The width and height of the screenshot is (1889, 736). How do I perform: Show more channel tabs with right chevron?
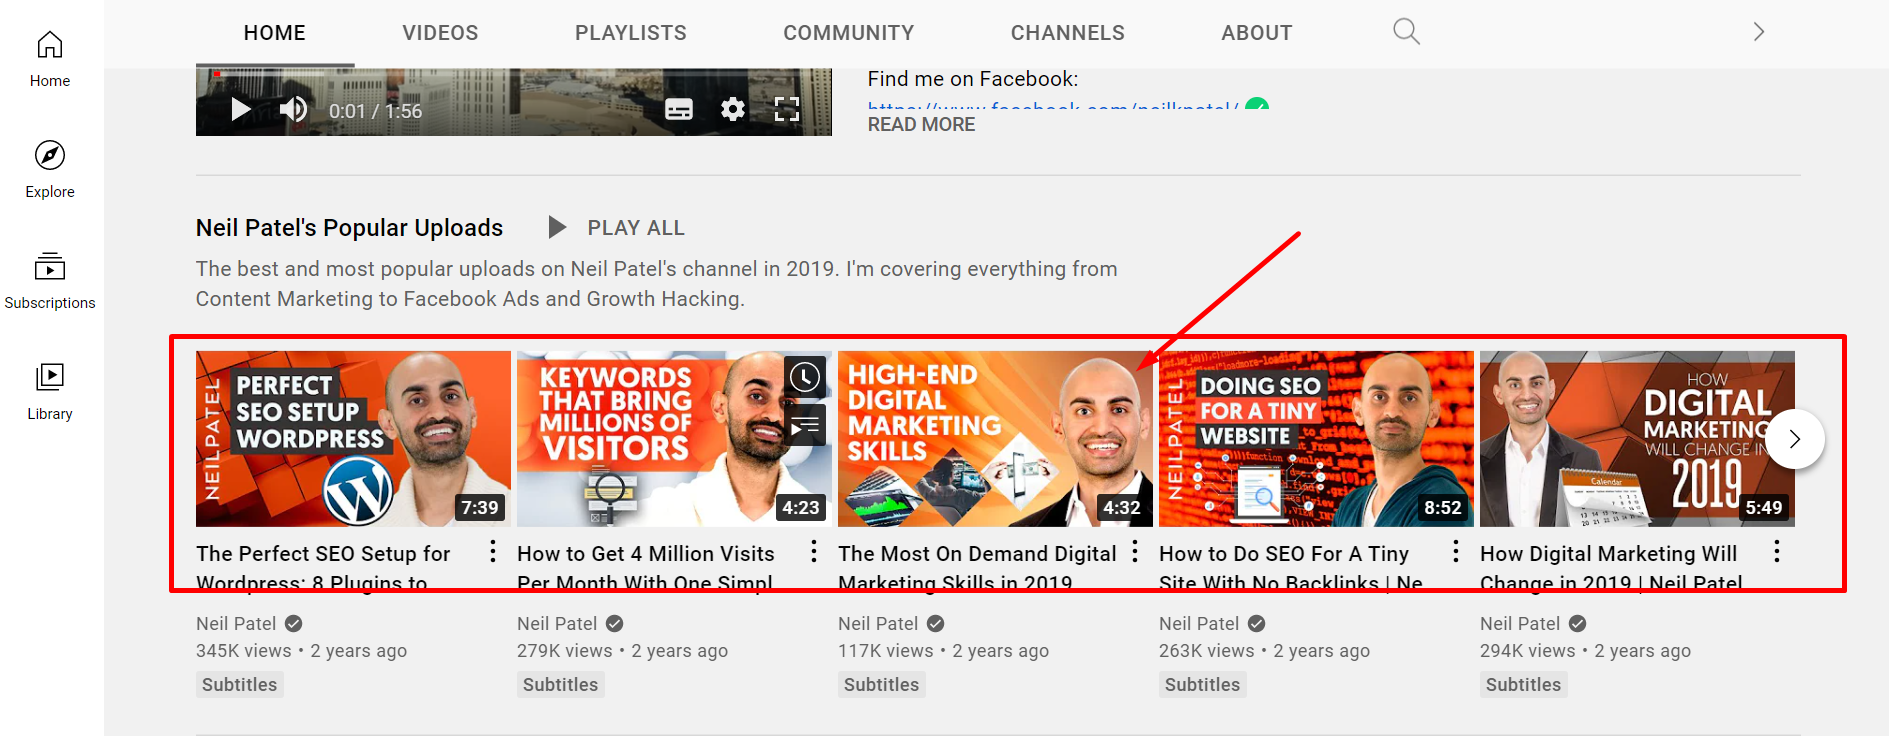(x=1759, y=32)
